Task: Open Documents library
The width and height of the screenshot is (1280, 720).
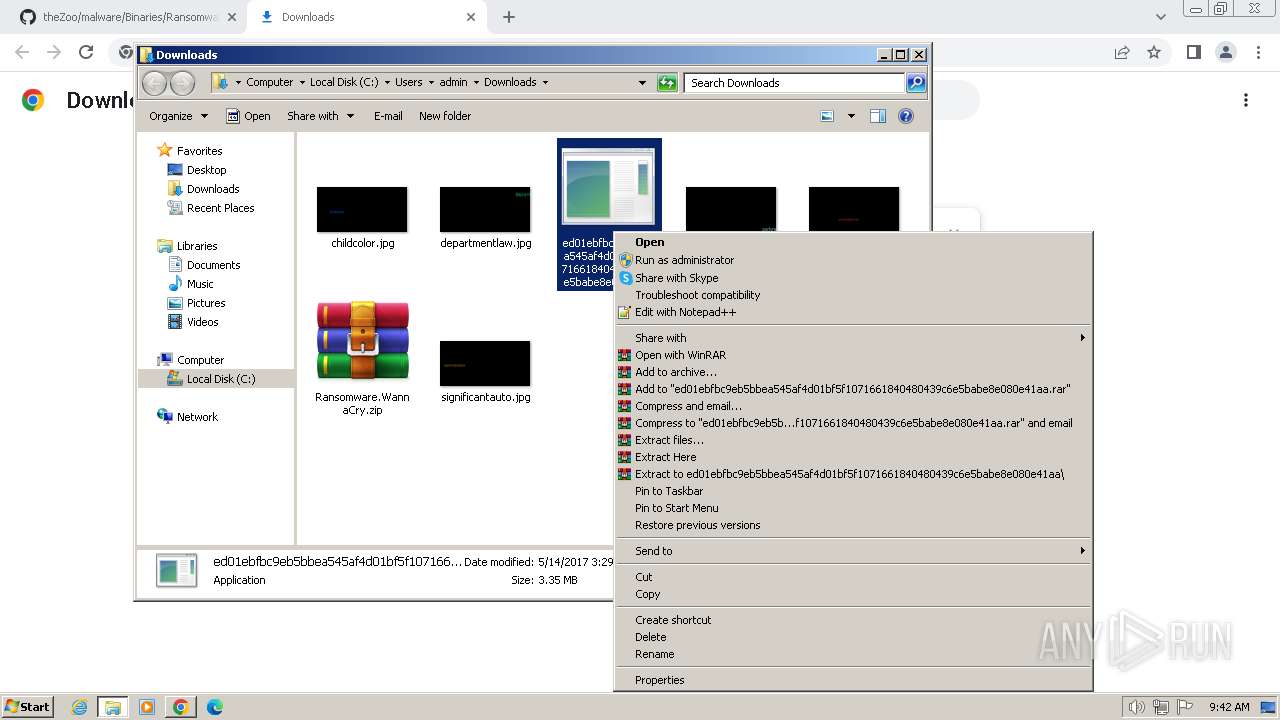Action: pos(213,265)
